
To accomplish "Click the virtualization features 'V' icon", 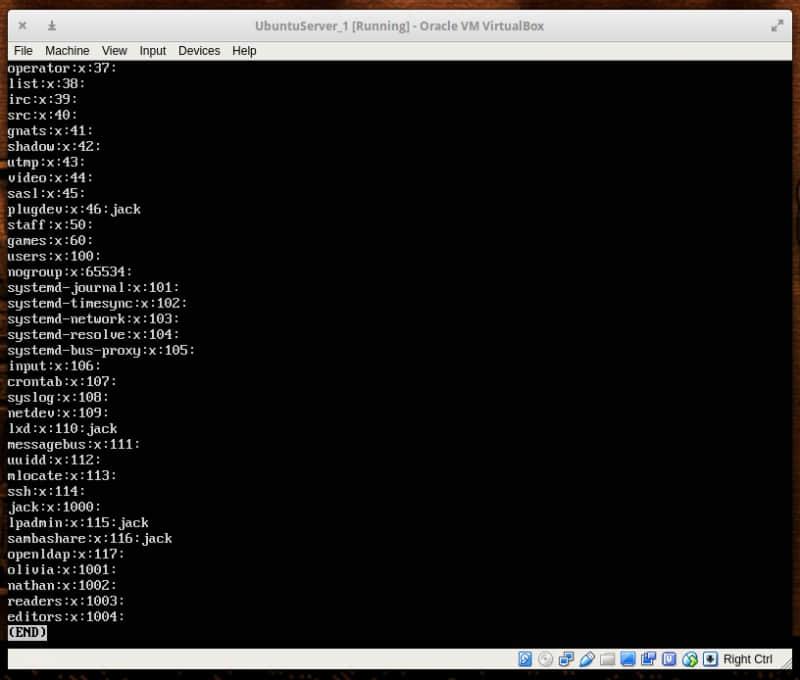I will [668, 659].
